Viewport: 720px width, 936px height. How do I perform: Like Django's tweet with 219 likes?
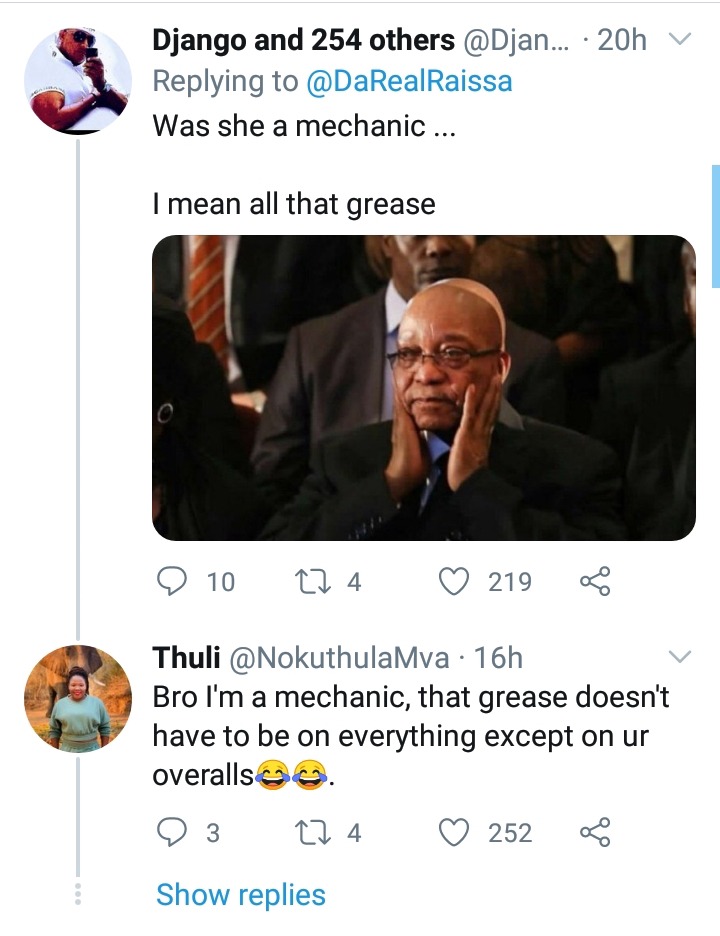(454, 581)
